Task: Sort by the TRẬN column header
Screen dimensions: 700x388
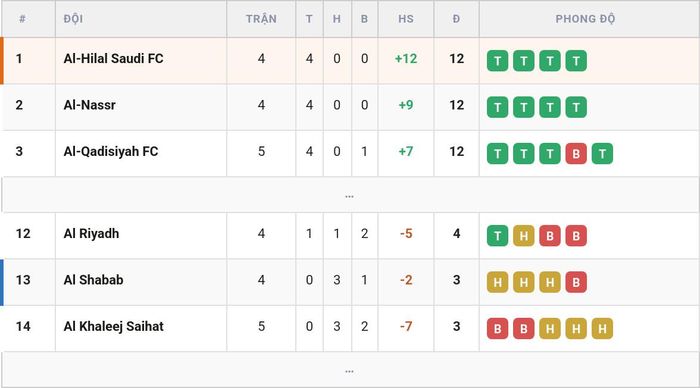Action: tap(261, 19)
